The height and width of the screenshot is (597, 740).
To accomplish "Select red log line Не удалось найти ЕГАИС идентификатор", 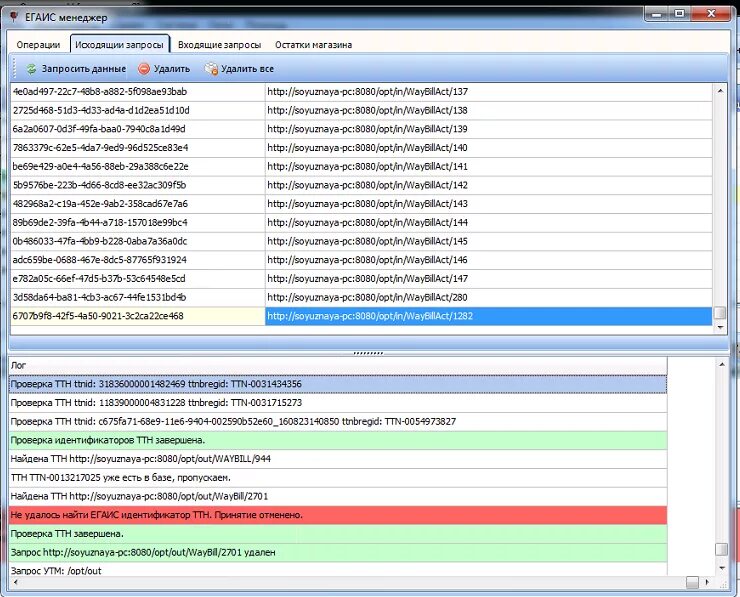I will [x=338, y=515].
